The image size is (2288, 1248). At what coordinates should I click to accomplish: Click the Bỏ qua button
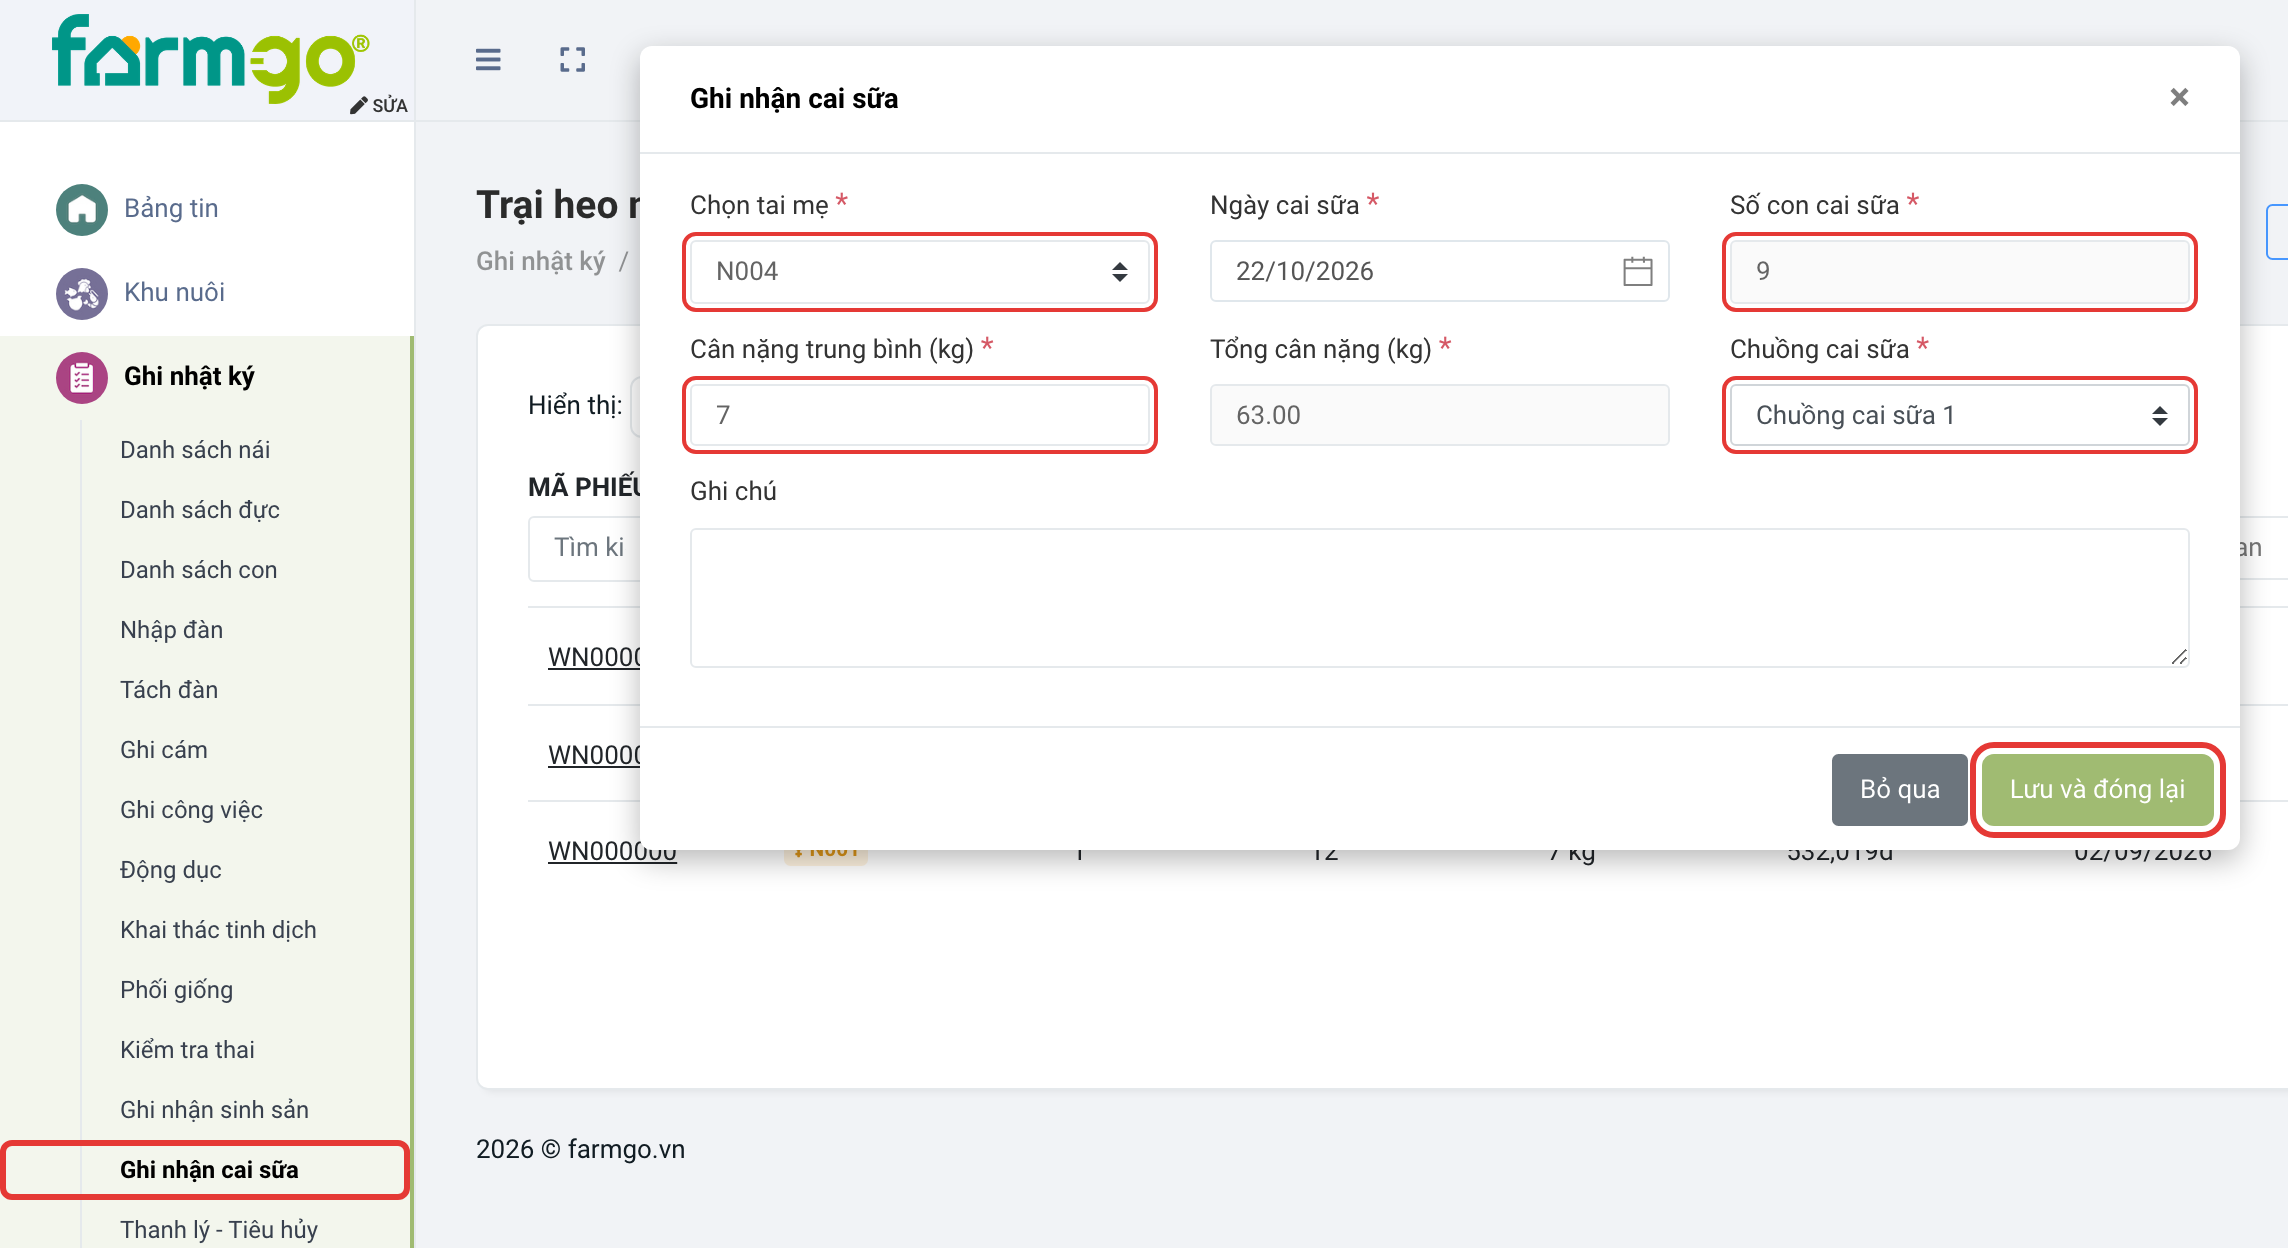coord(1900,789)
